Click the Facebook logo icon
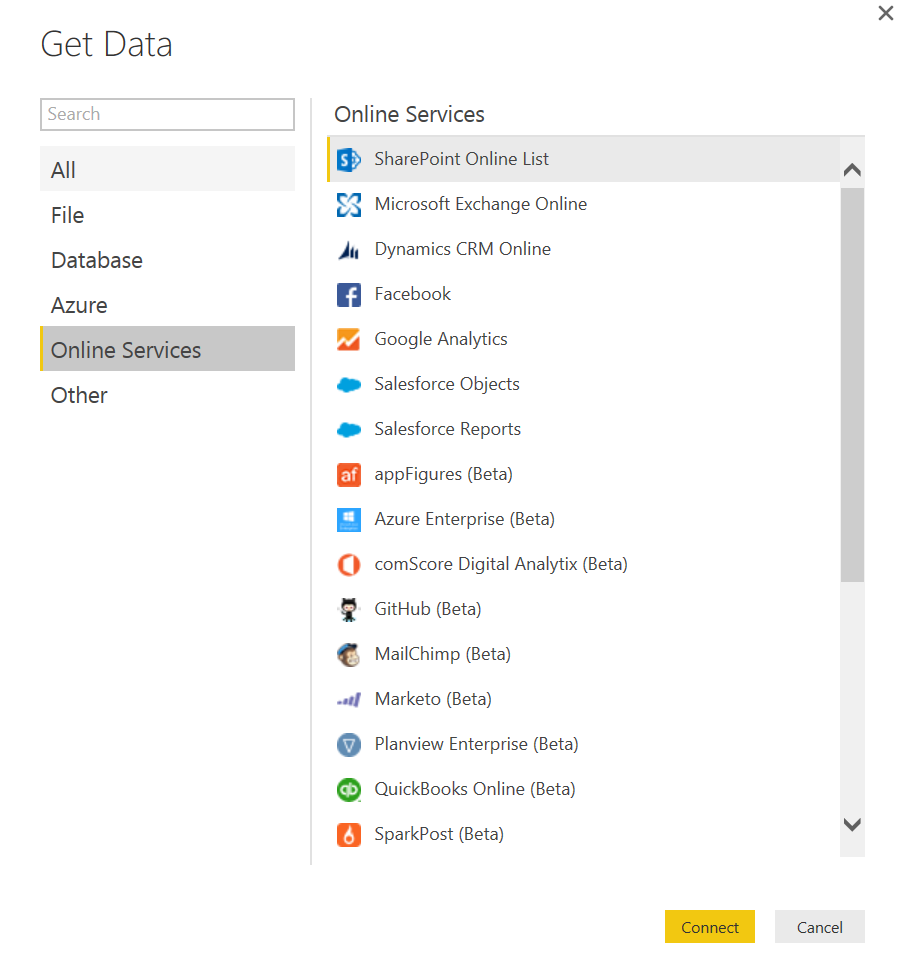This screenshot has height=973, width=904. pos(349,295)
